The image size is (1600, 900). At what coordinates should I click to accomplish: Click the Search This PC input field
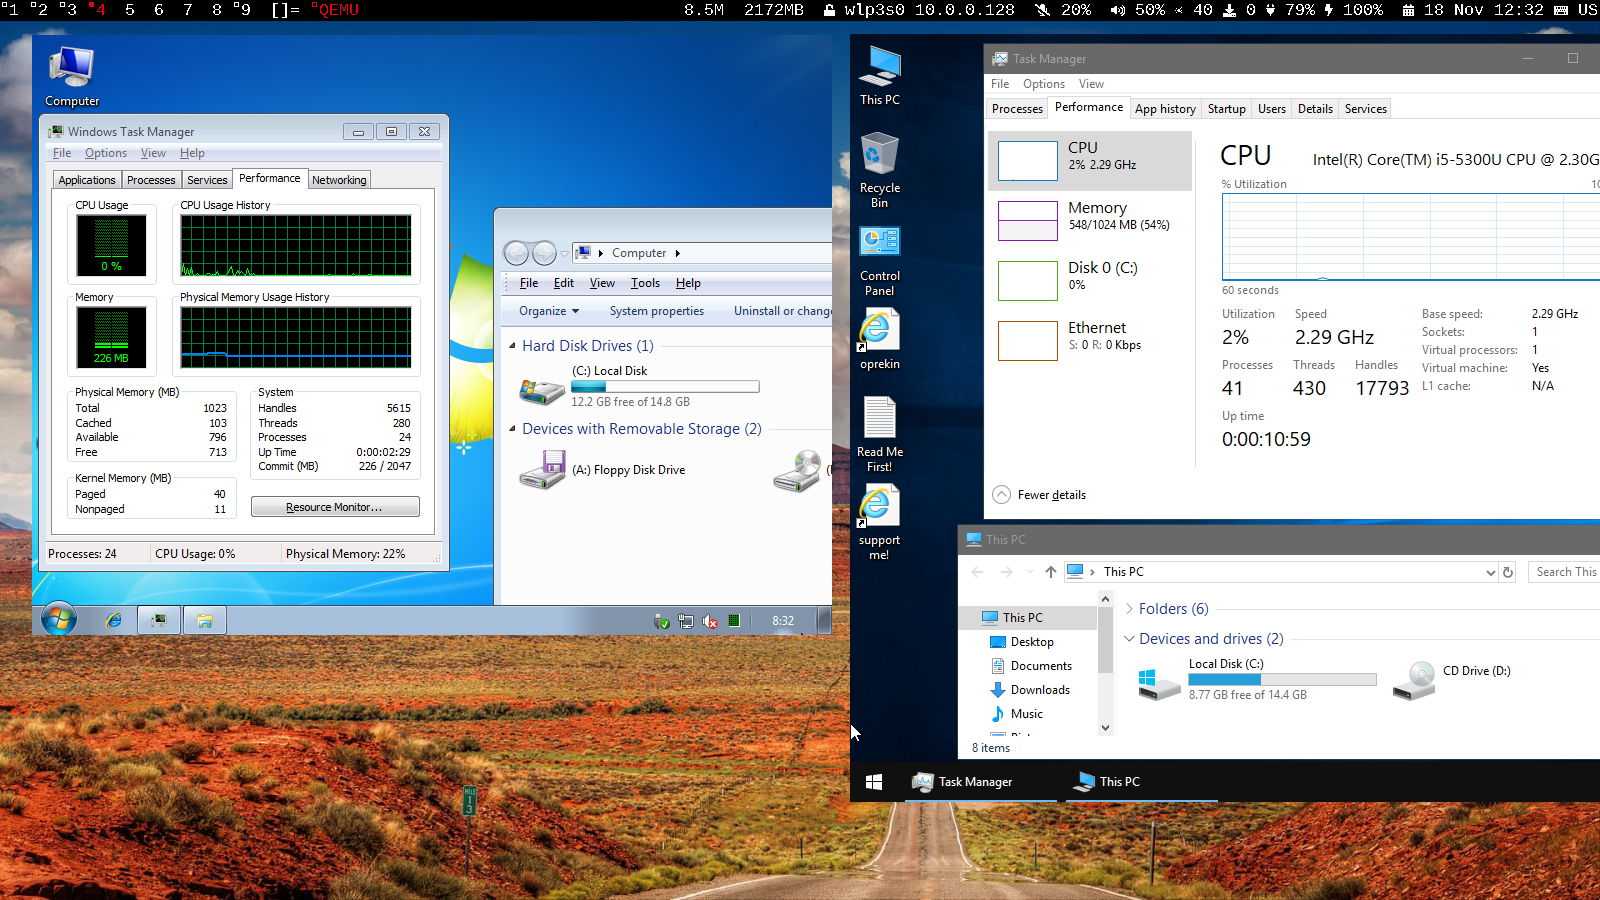coord(1566,571)
